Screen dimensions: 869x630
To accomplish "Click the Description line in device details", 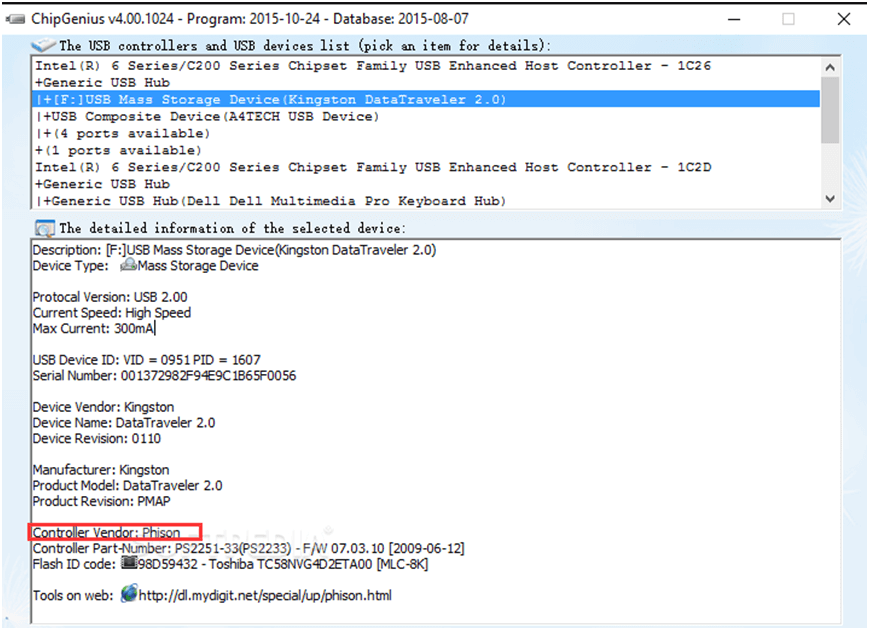I will coord(234,250).
